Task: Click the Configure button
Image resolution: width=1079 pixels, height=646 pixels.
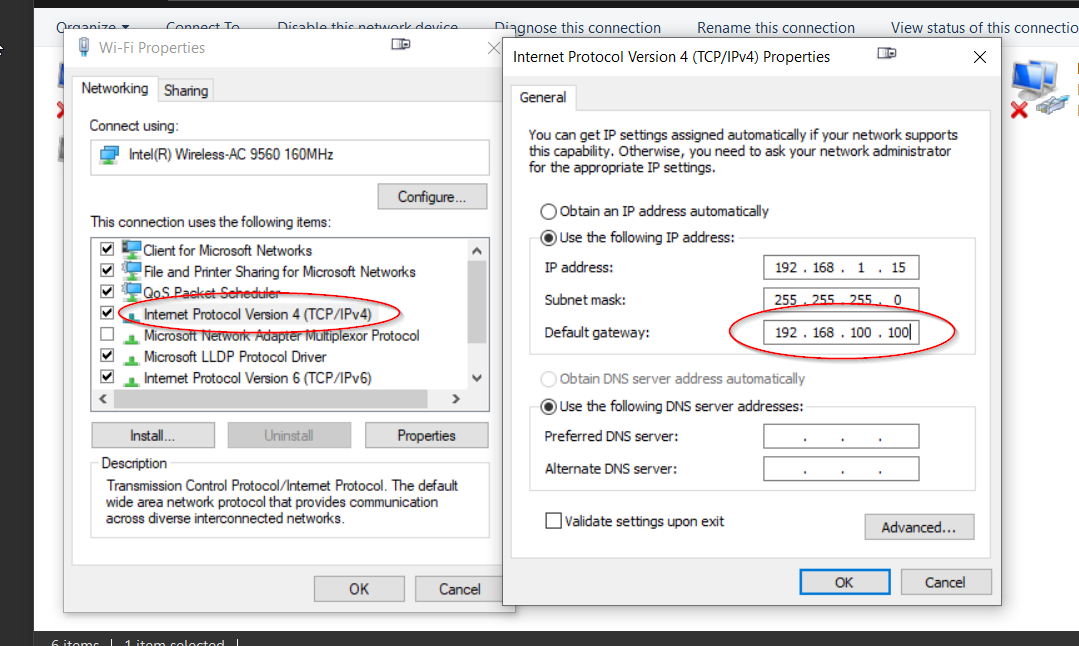Action: 431,196
